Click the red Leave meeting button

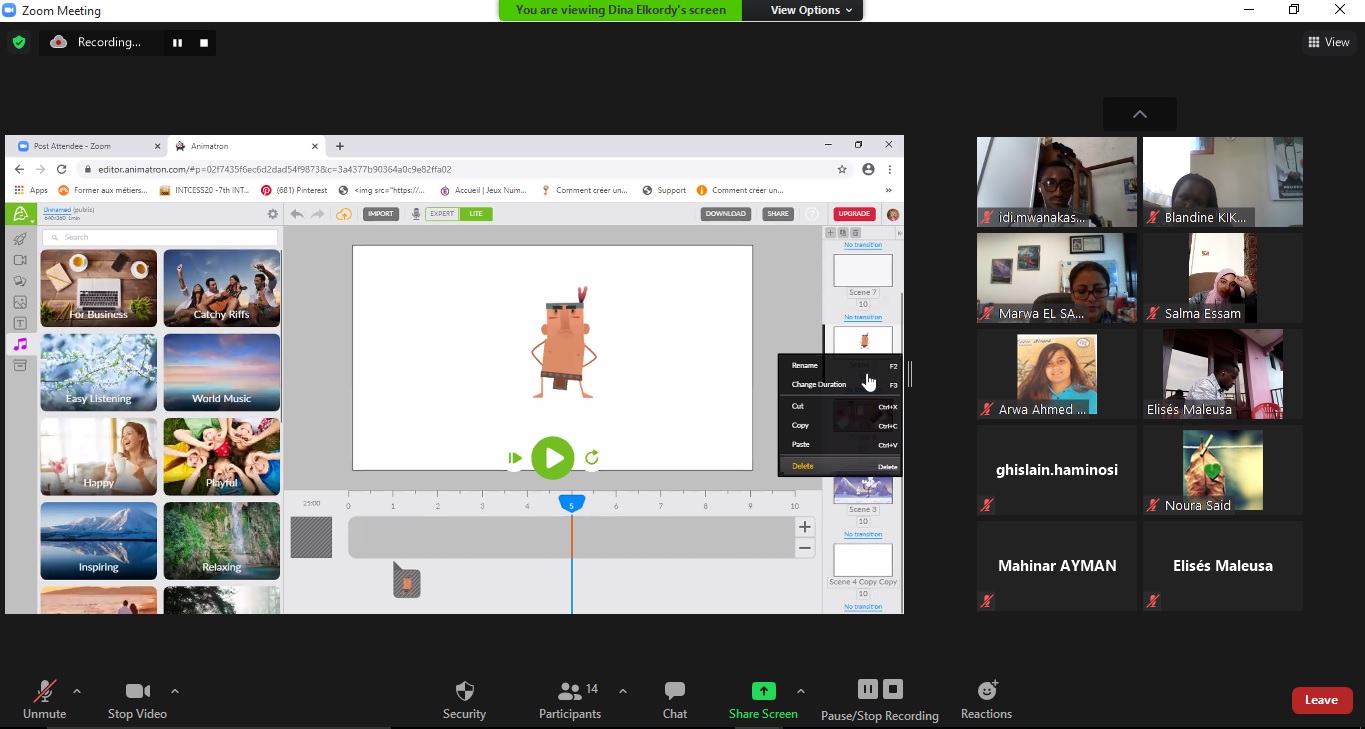click(1321, 700)
